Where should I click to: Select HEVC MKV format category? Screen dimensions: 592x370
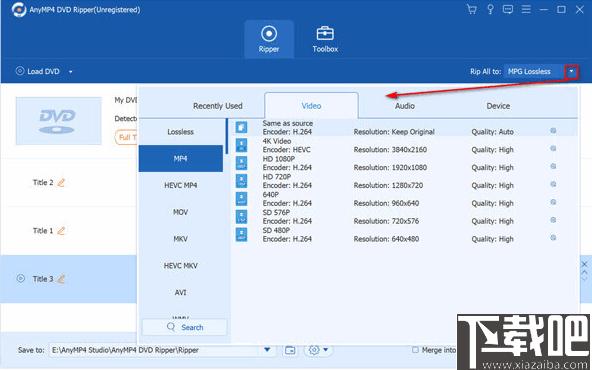click(x=180, y=266)
